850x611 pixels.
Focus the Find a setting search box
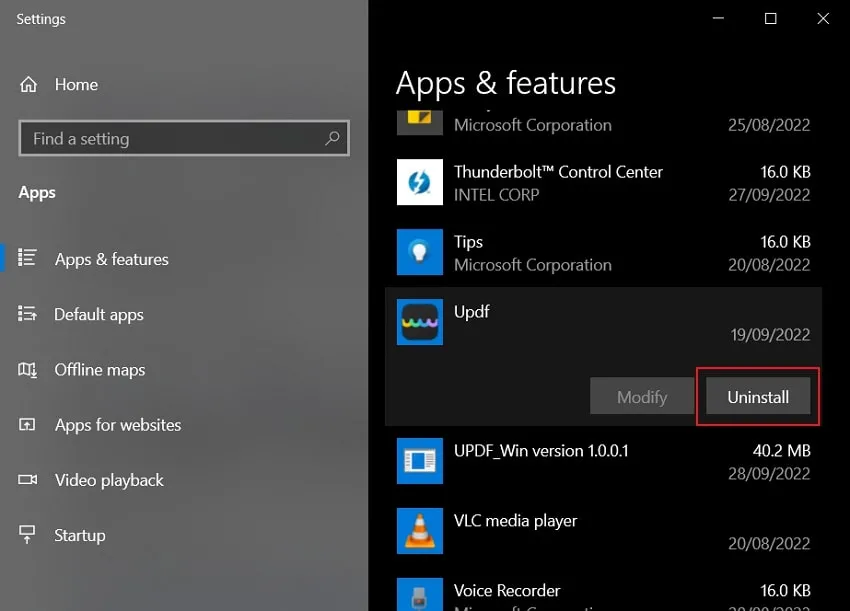184,138
